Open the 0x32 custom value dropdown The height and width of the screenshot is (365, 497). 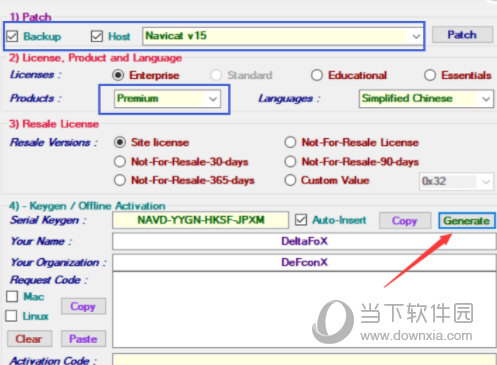point(456,181)
